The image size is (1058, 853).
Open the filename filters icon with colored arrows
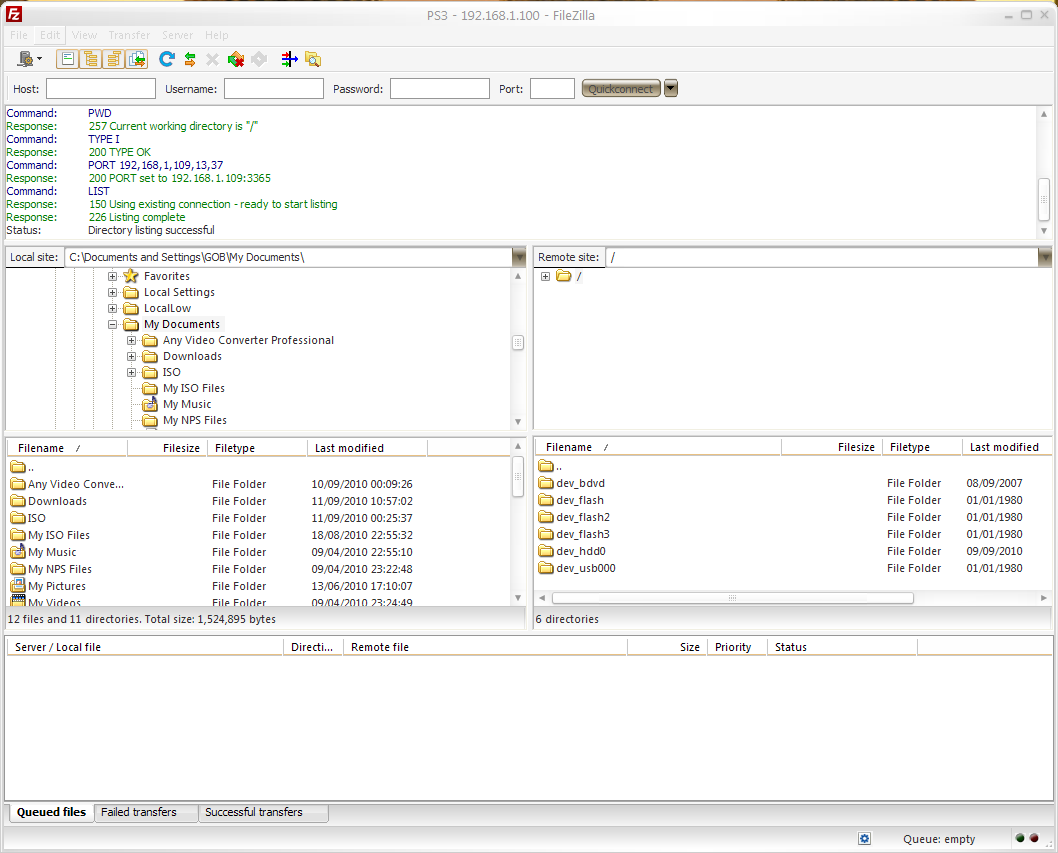click(289, 59)
